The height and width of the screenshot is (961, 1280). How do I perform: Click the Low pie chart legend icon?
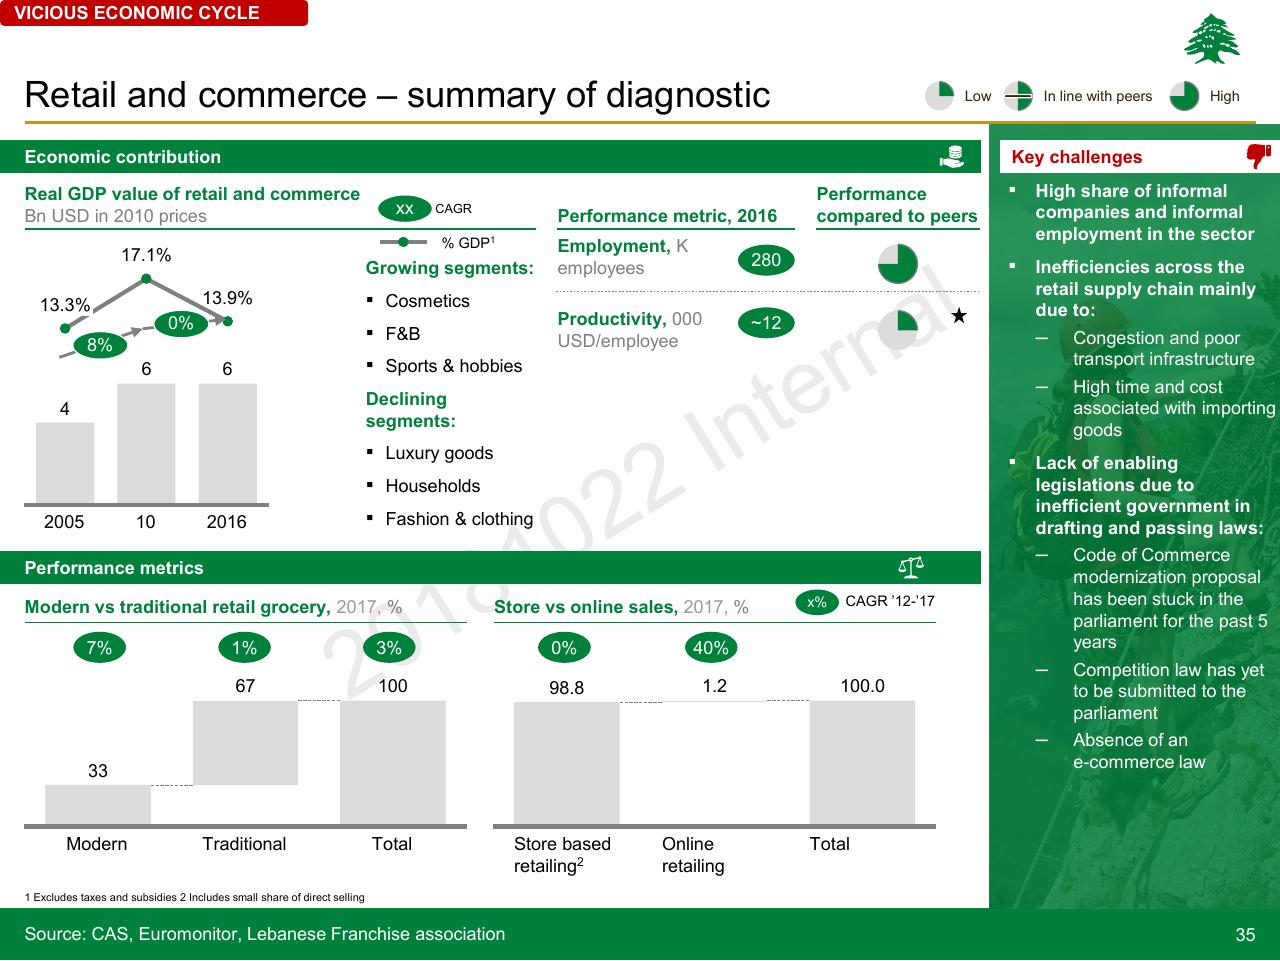click(939, 96)
